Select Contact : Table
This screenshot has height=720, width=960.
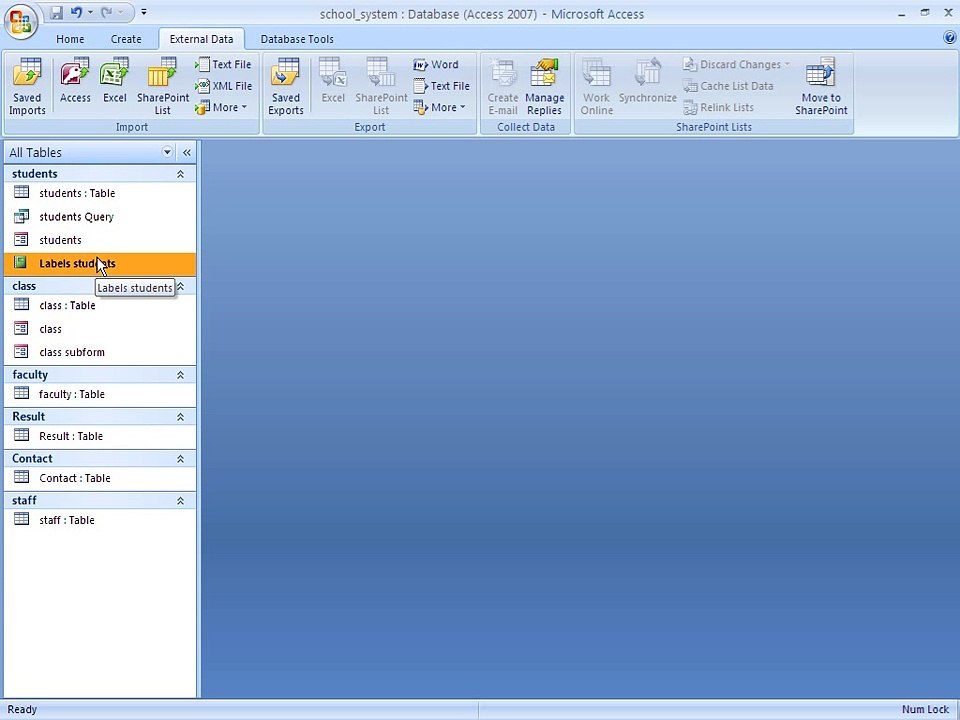[x=100, y=478]
